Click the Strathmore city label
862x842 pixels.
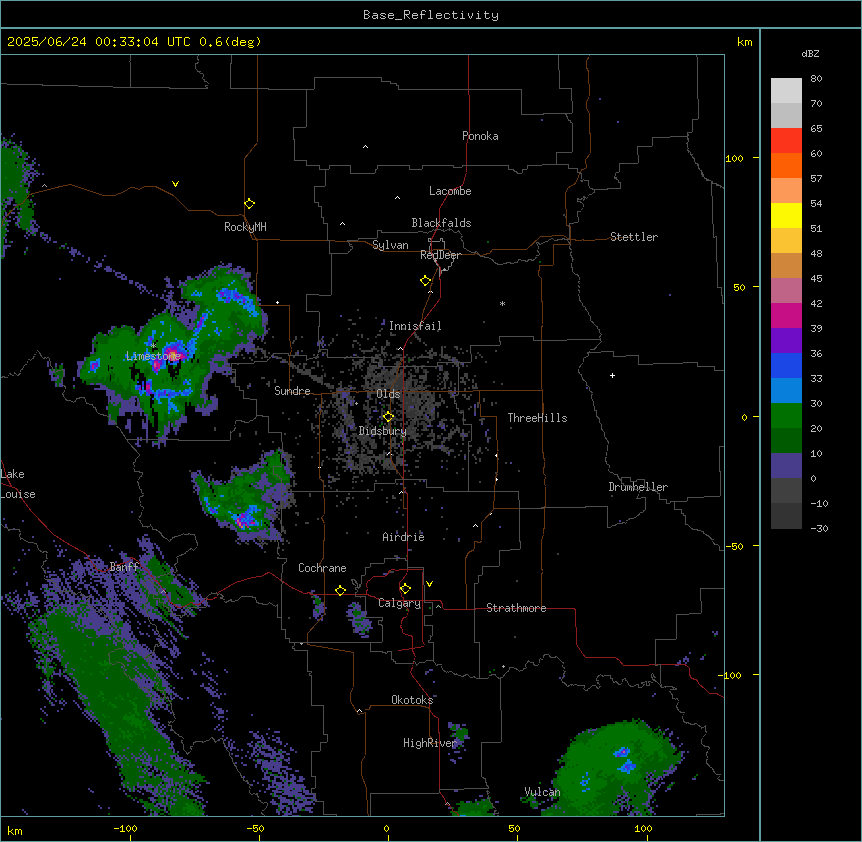point(516,608)
